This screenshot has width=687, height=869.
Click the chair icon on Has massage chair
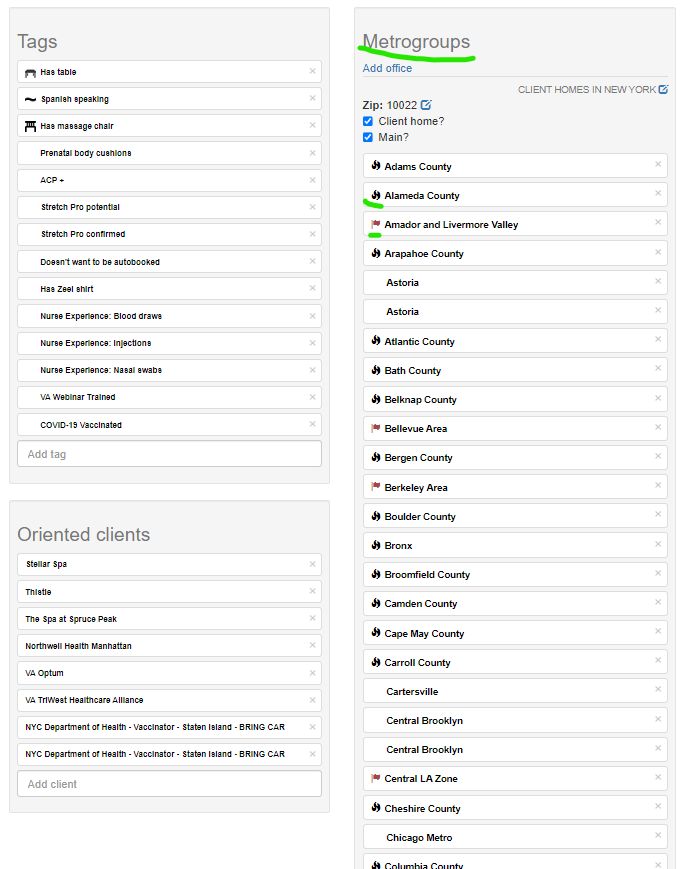30,126
